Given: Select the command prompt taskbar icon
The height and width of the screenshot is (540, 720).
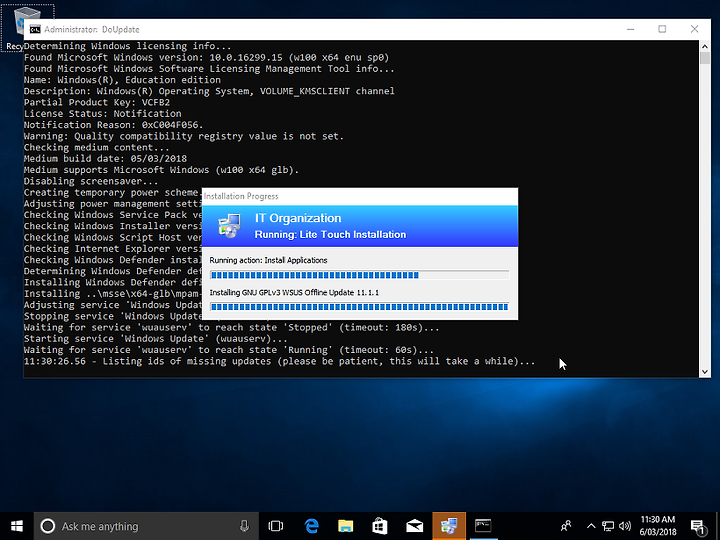Looking at the screenshot, I should click(x=483, y=526).
